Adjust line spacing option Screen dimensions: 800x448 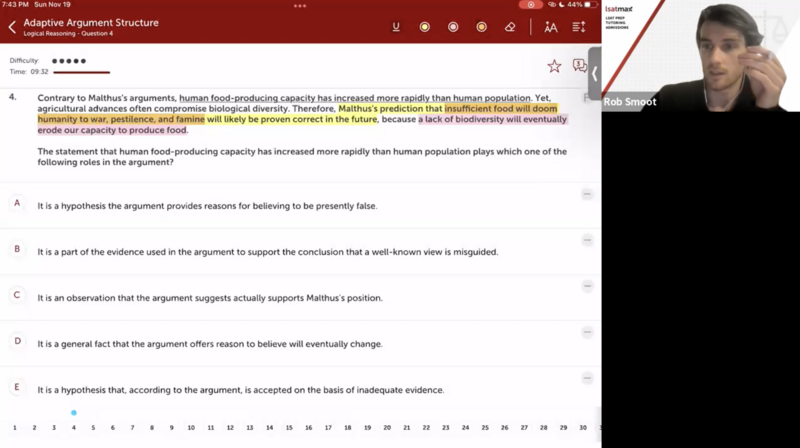point(579,27)
